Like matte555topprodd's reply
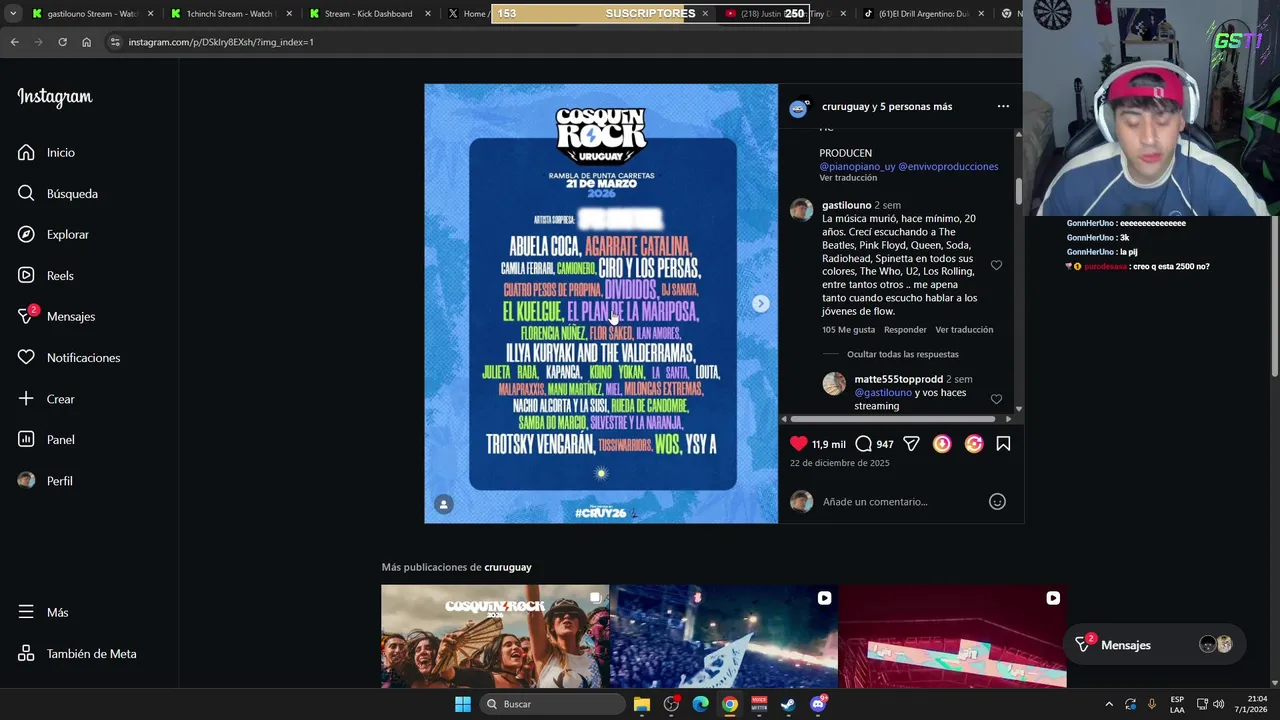 tap(996, 399)
